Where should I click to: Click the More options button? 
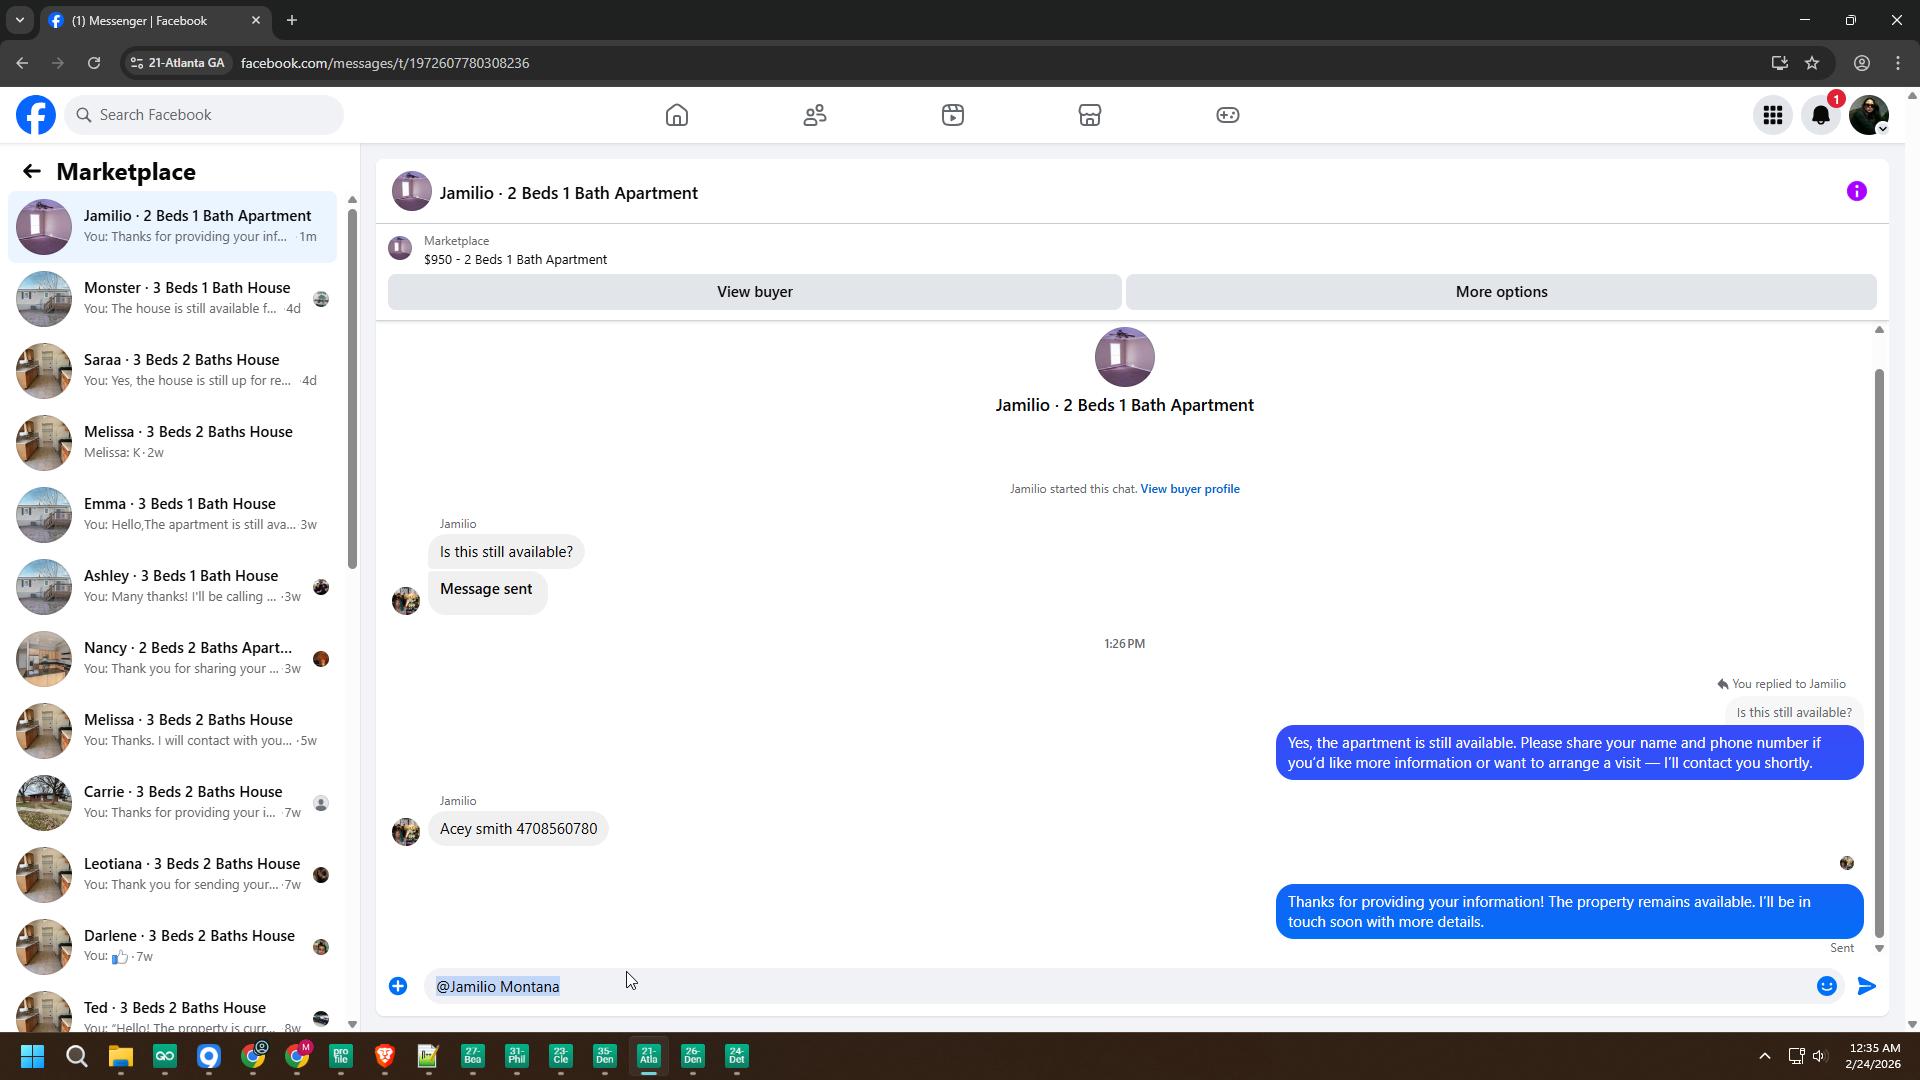[x=1501, y=292]
